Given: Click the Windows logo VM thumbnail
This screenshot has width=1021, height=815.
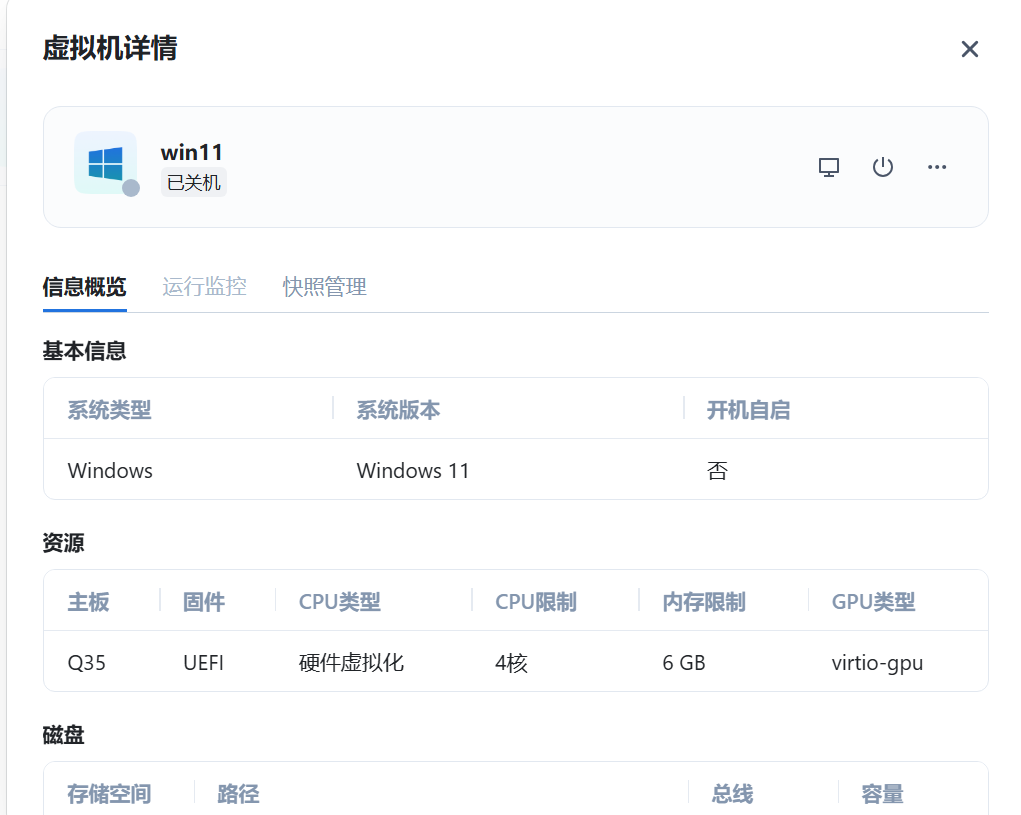Looking at the screenshot, I should tap(105, 163).
